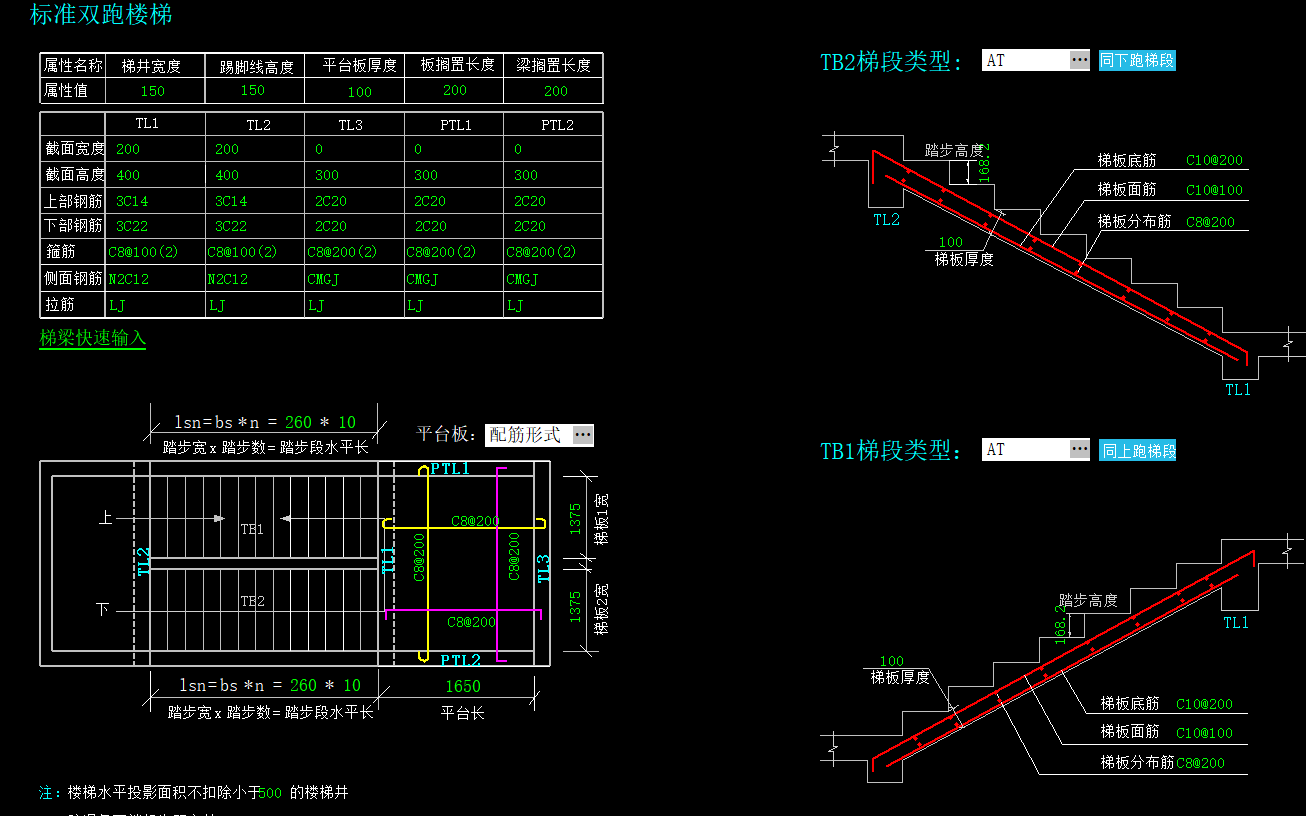Select the PTL2 下部钢筋 cell 2C20
Viewport: 1306px width, 816px height.
530,227
